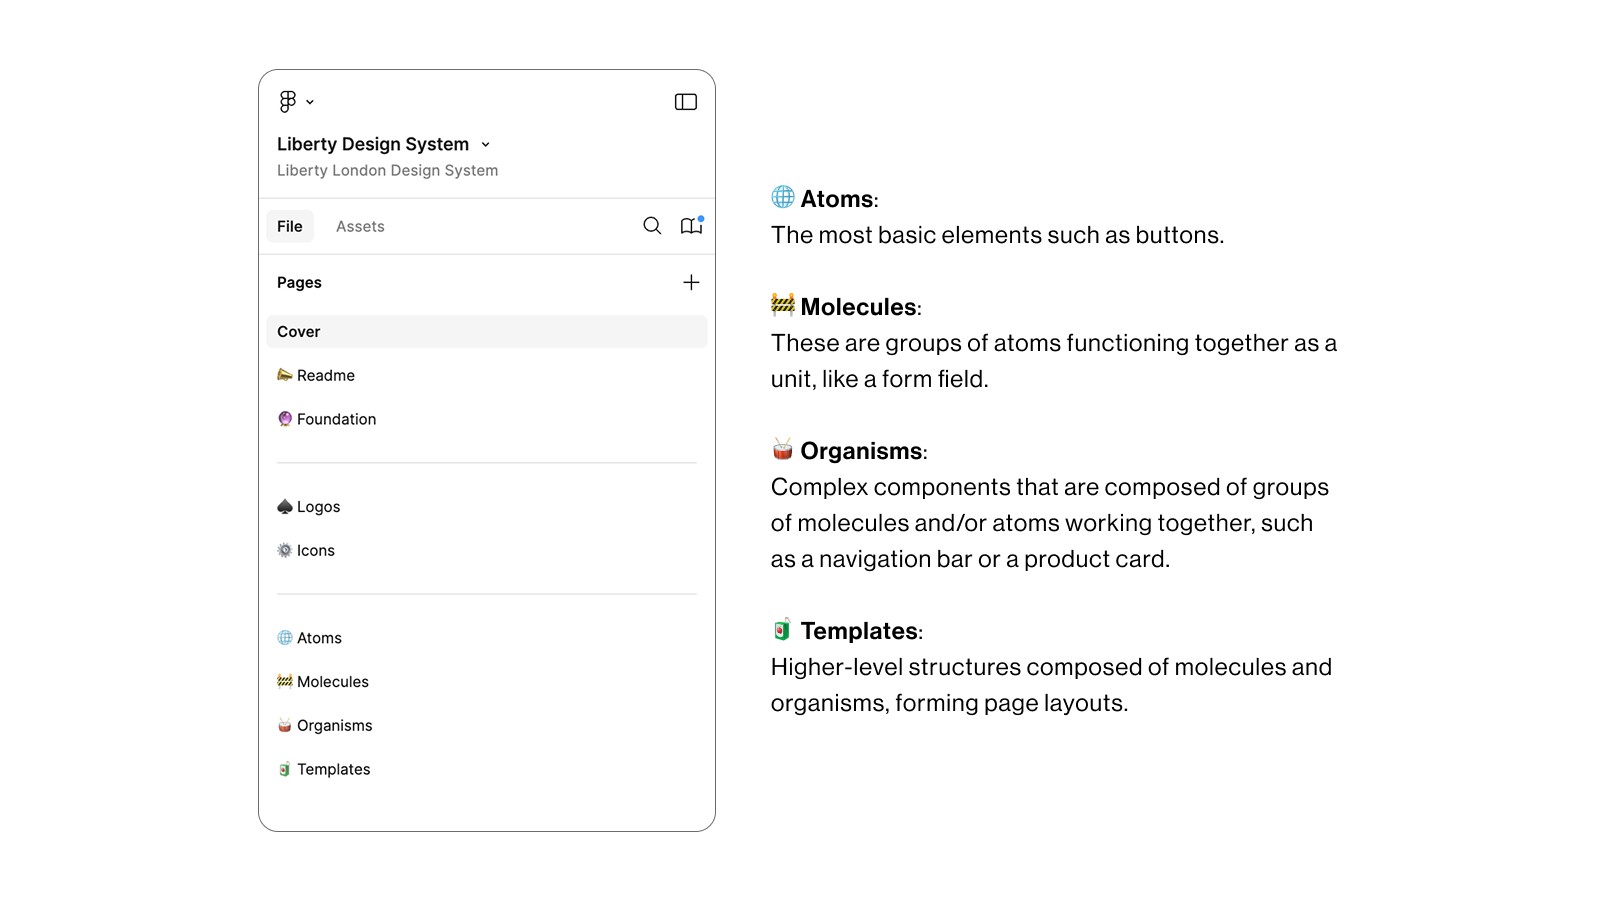Open the Figma main menu logo
The image size is (1600, 900).
coord(288,101)
